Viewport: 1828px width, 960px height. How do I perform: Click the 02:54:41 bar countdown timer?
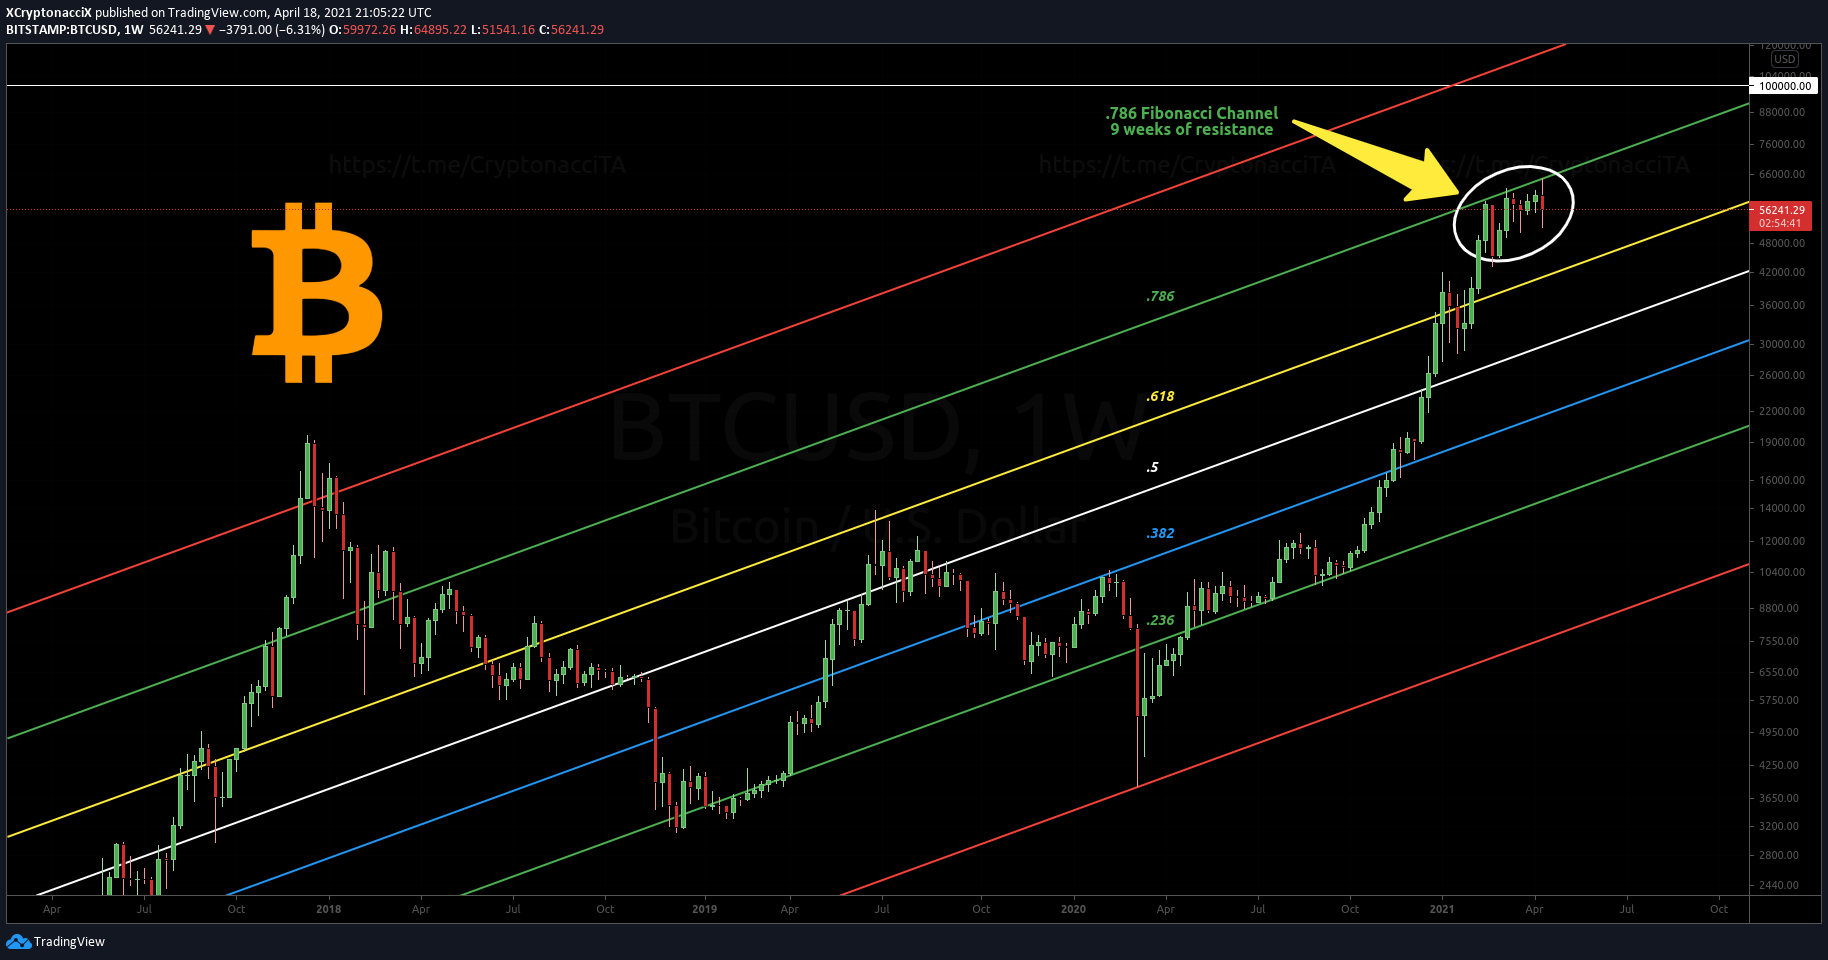point(1781,223)
